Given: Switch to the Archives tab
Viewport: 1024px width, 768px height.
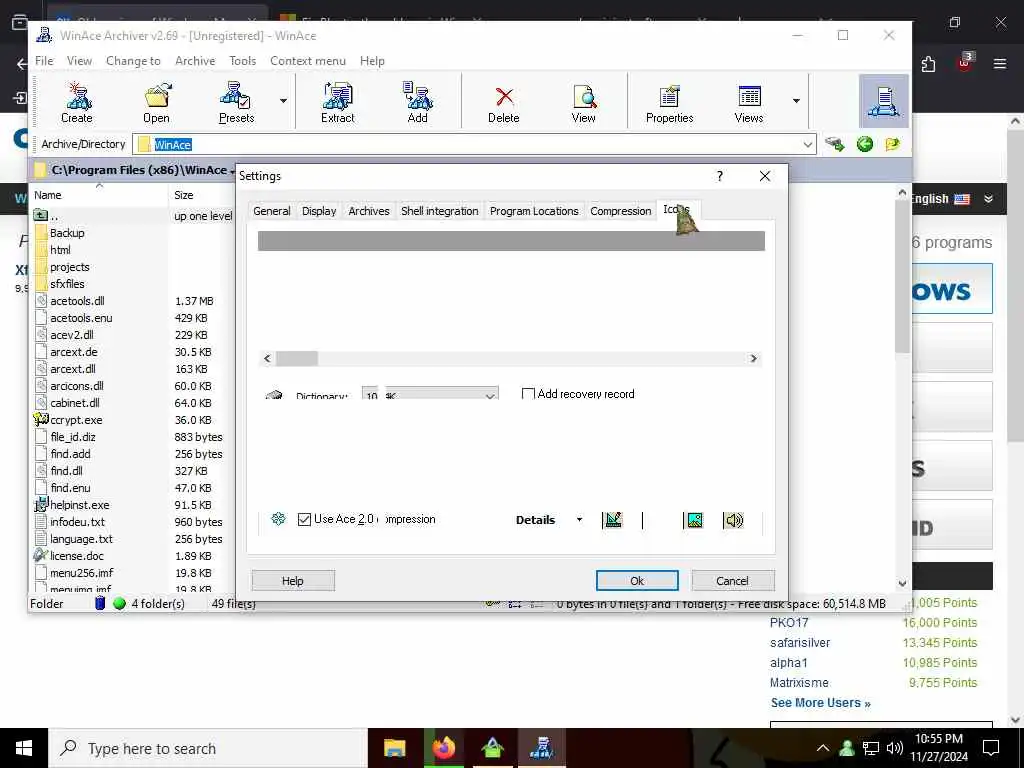Looking at the screenshot, I should click(368, 211).
